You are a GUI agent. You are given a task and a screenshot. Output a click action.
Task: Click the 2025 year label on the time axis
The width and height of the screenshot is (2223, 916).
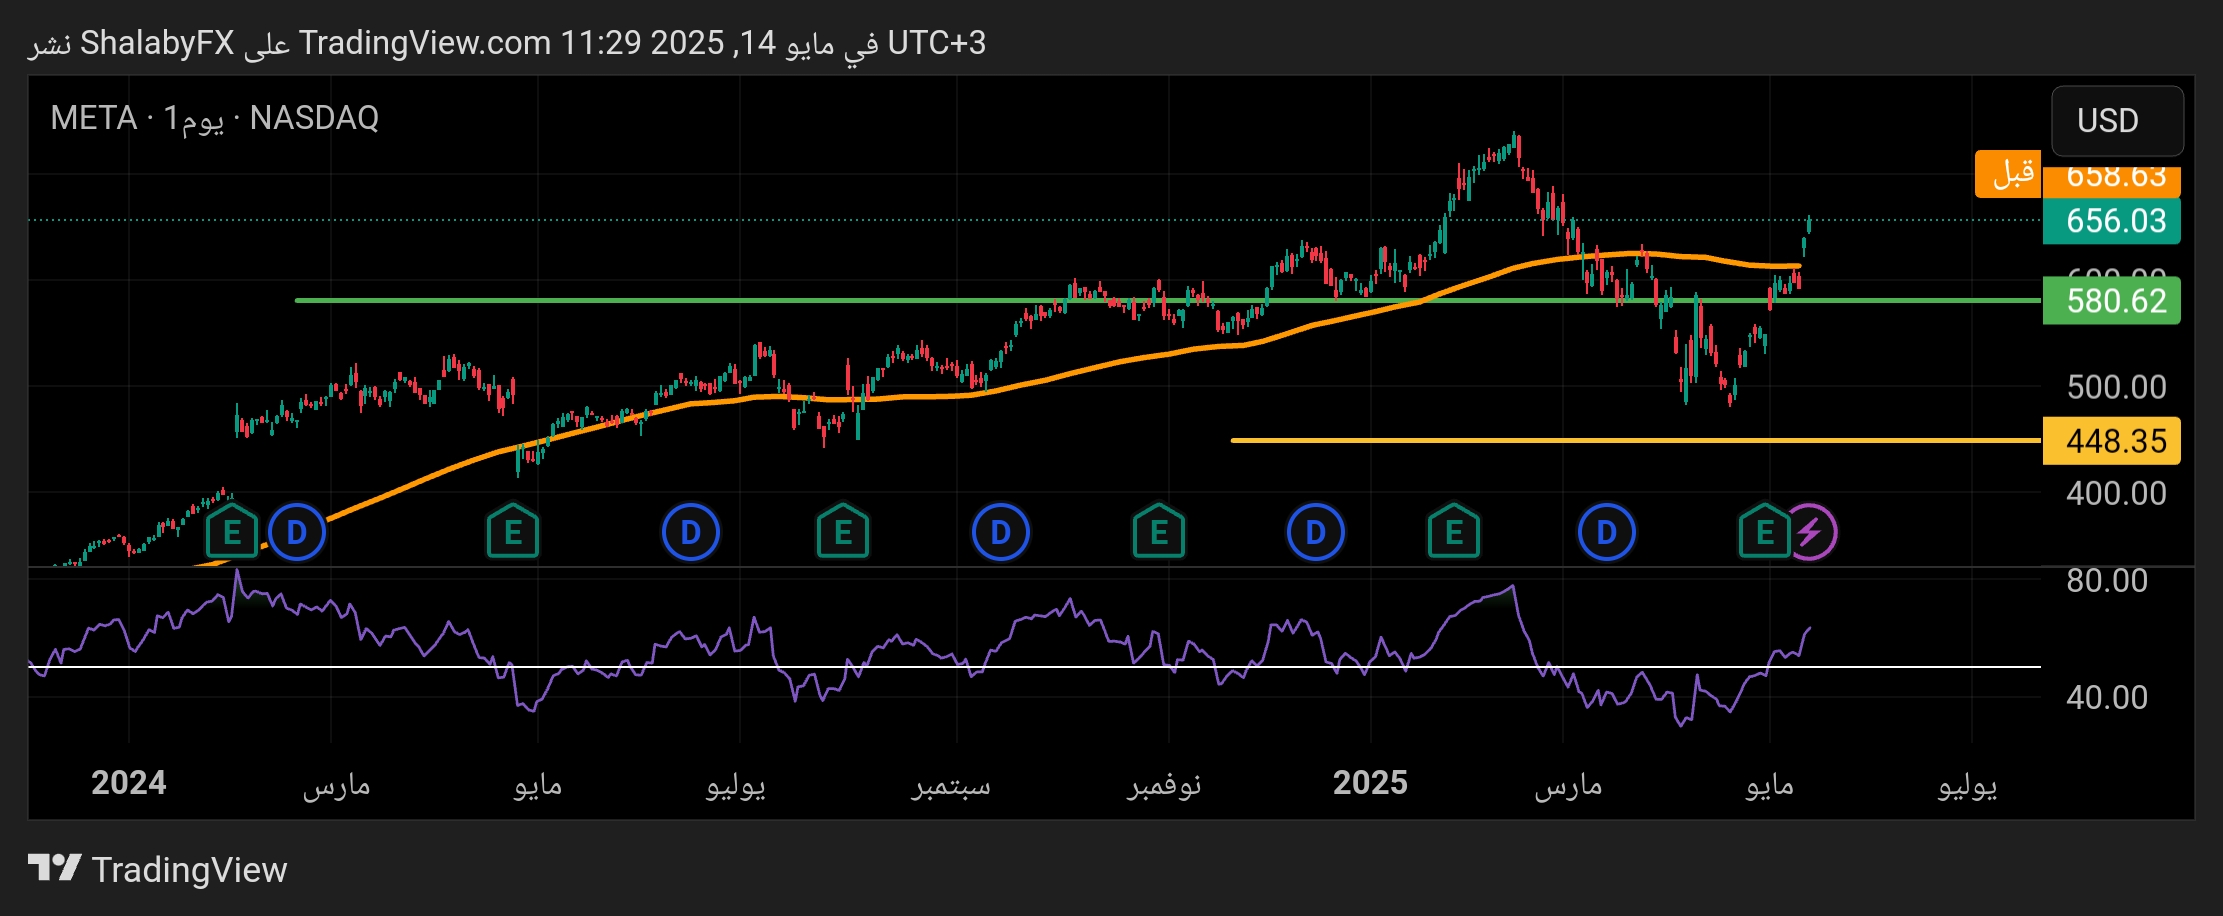pyautogui.click(x=1370, y=782)
